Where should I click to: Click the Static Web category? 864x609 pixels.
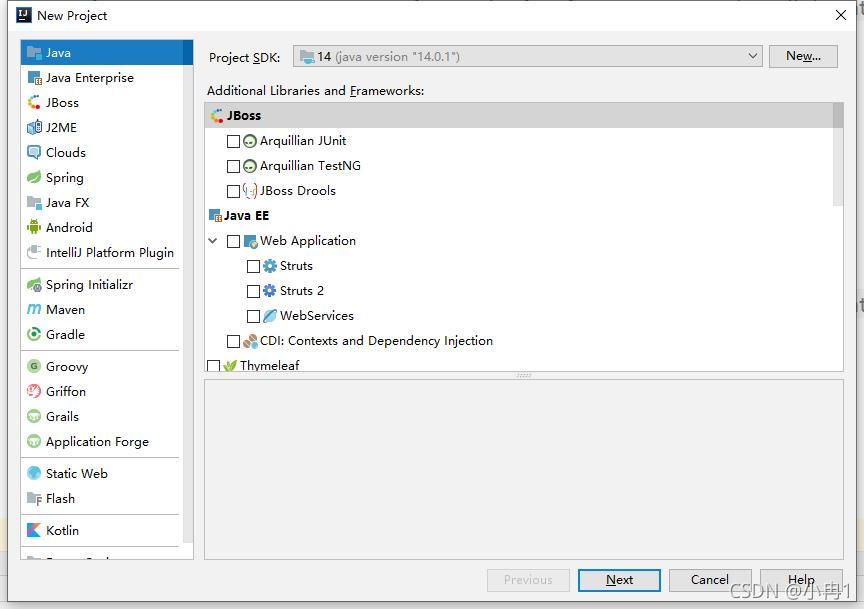pyautogui.click(x=74, y=473)
